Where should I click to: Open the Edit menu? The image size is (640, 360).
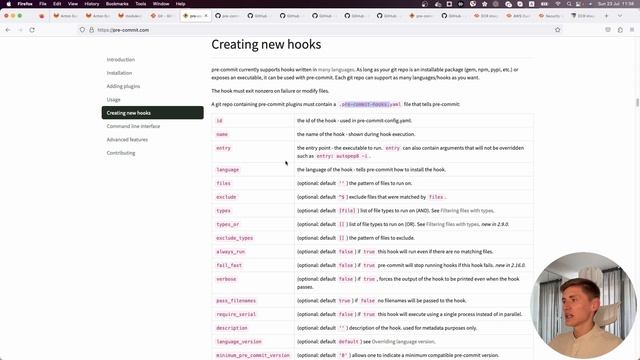click(x=57, y=4)
